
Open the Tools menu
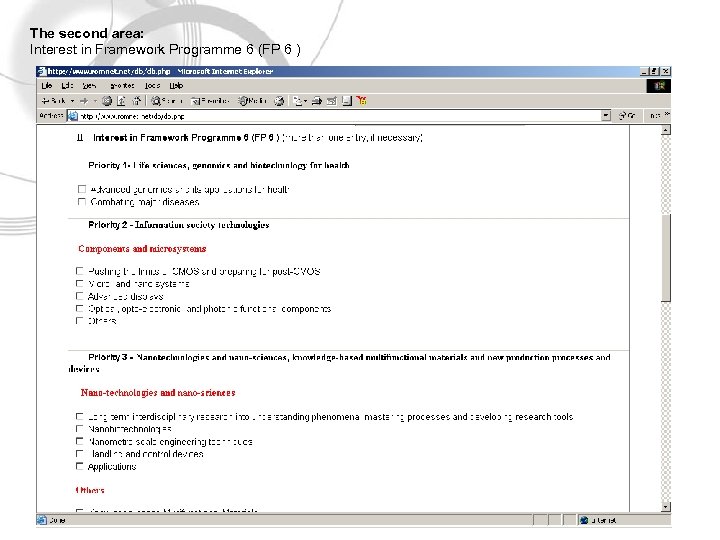(x=152, y=85)
